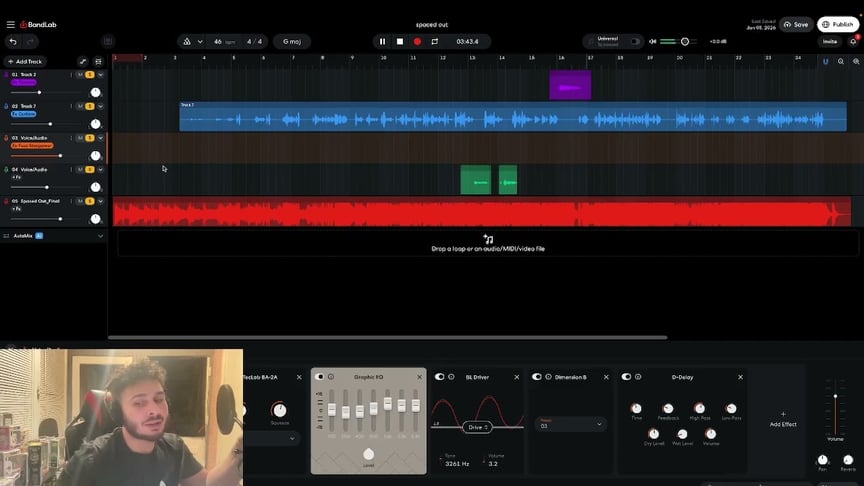Mute the 03 Voice/Audio track
864x486 pixels.
click(x=80, y=138)
